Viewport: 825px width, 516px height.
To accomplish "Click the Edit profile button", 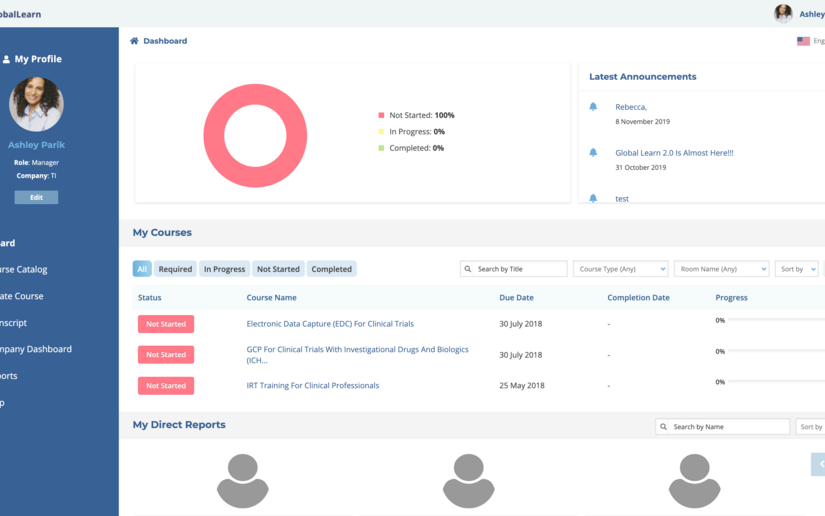I will (36, 197).
